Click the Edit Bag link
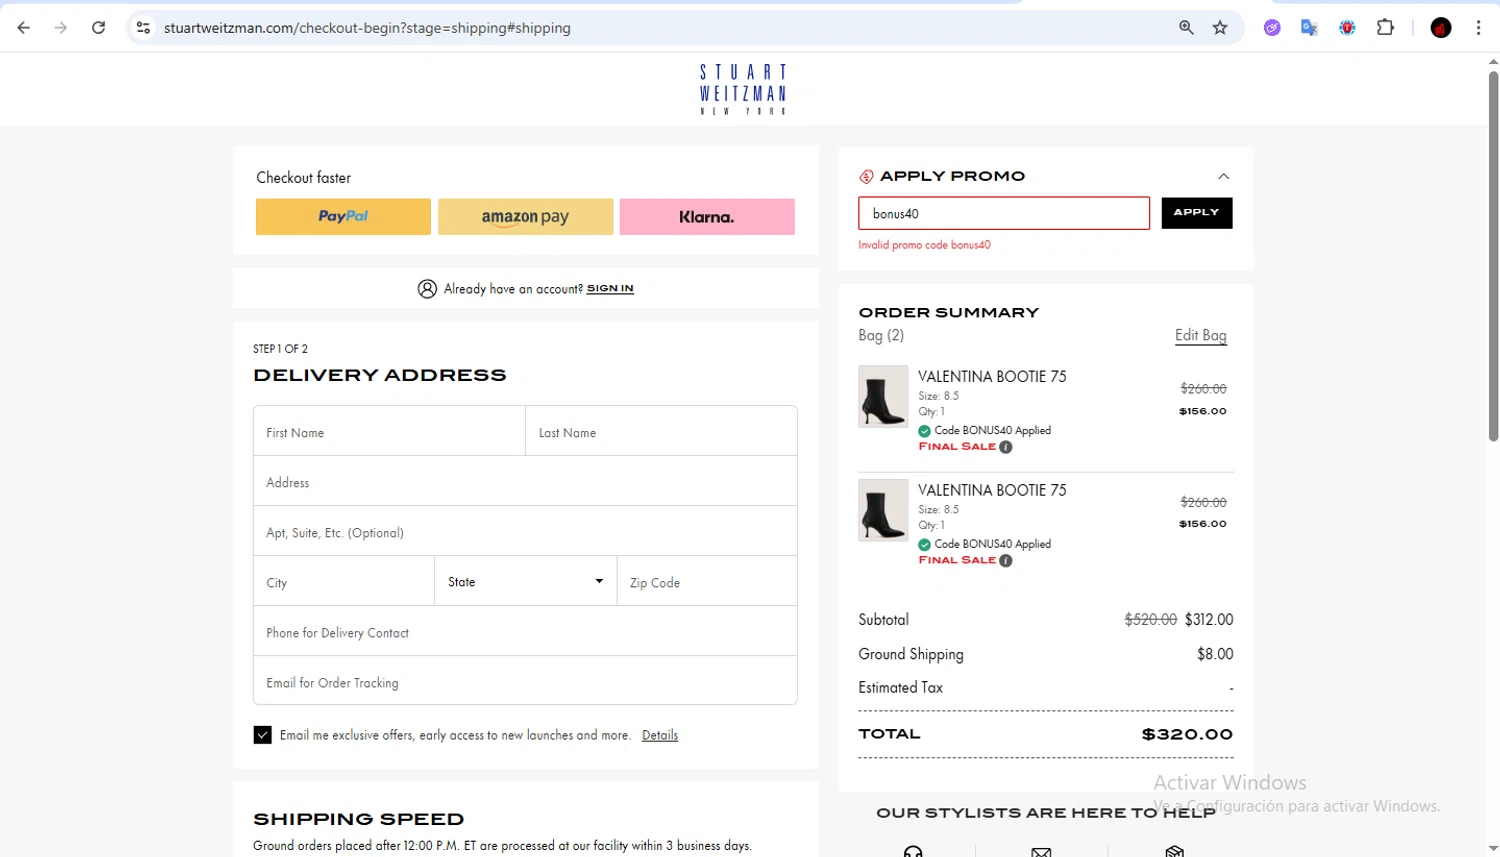This screenshot has width=1500, height=857. 1200,335
